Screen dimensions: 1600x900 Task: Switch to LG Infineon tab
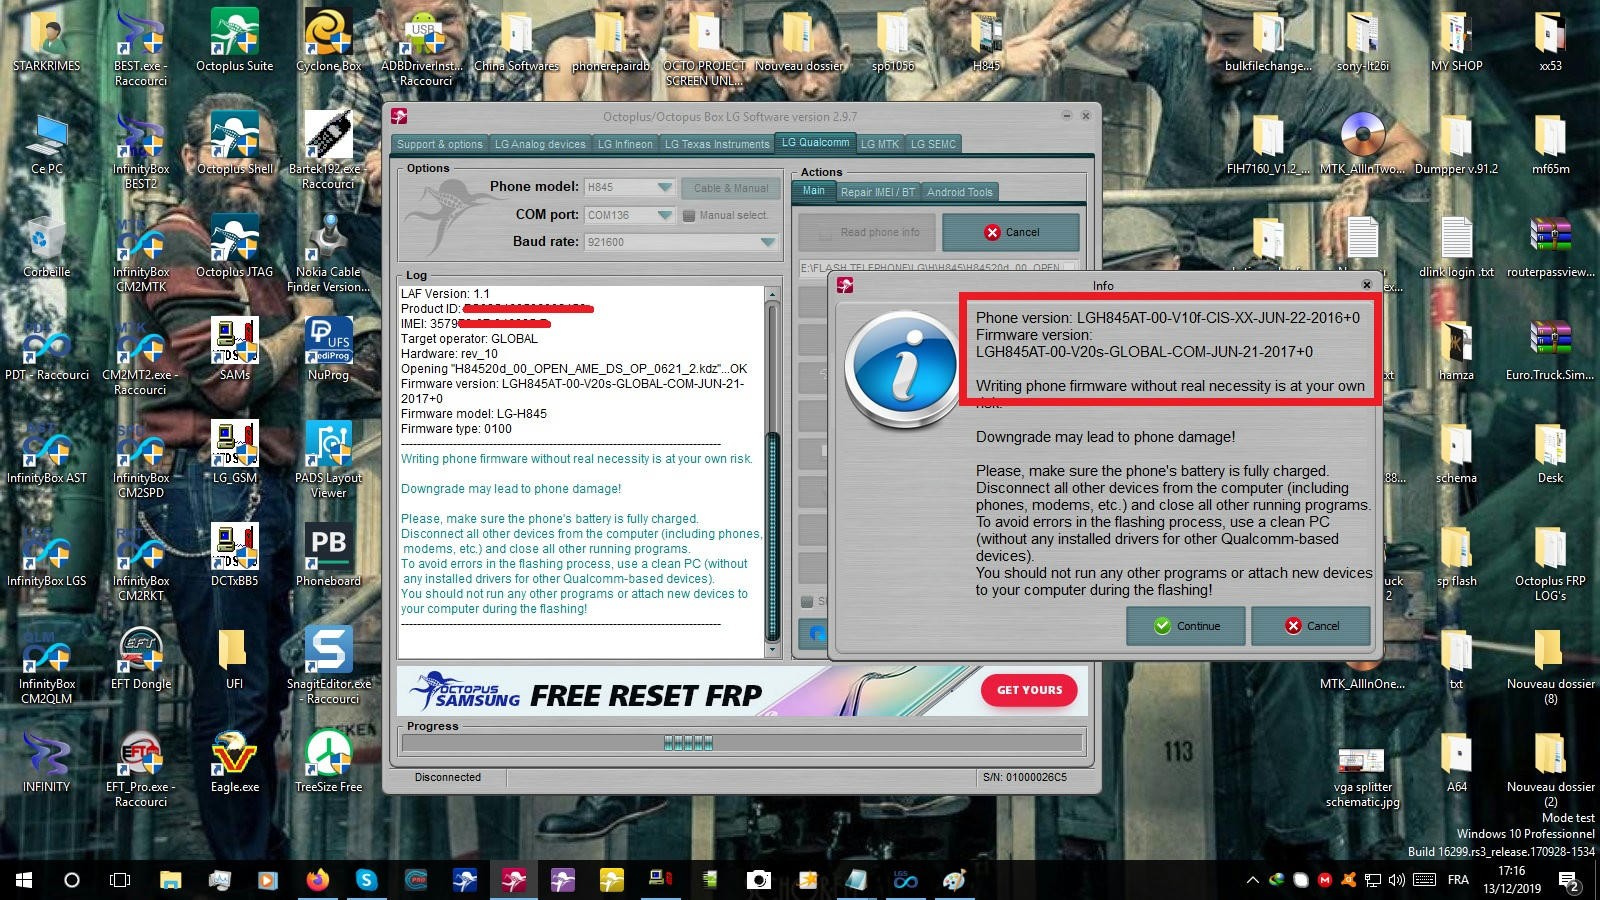pos(625,144)
